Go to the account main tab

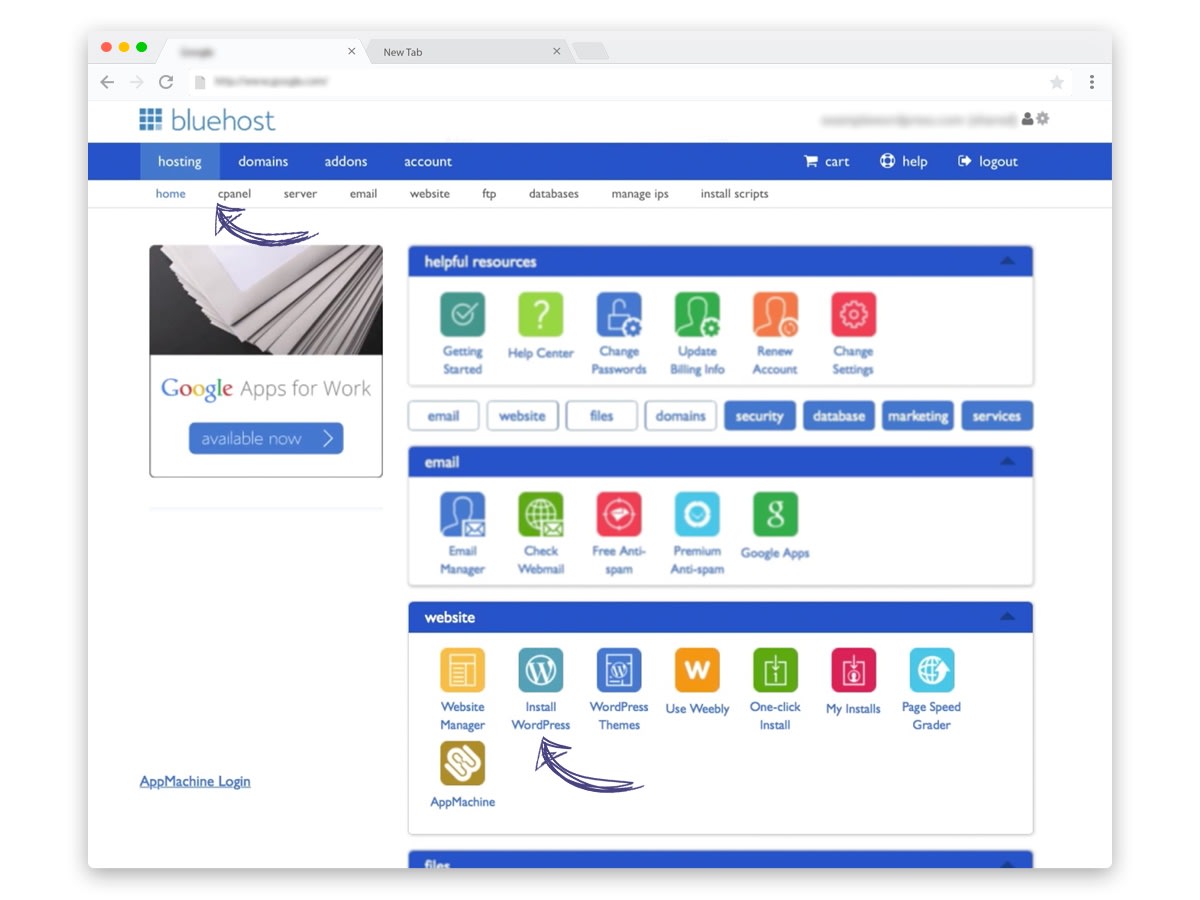(x=428, y=161)
